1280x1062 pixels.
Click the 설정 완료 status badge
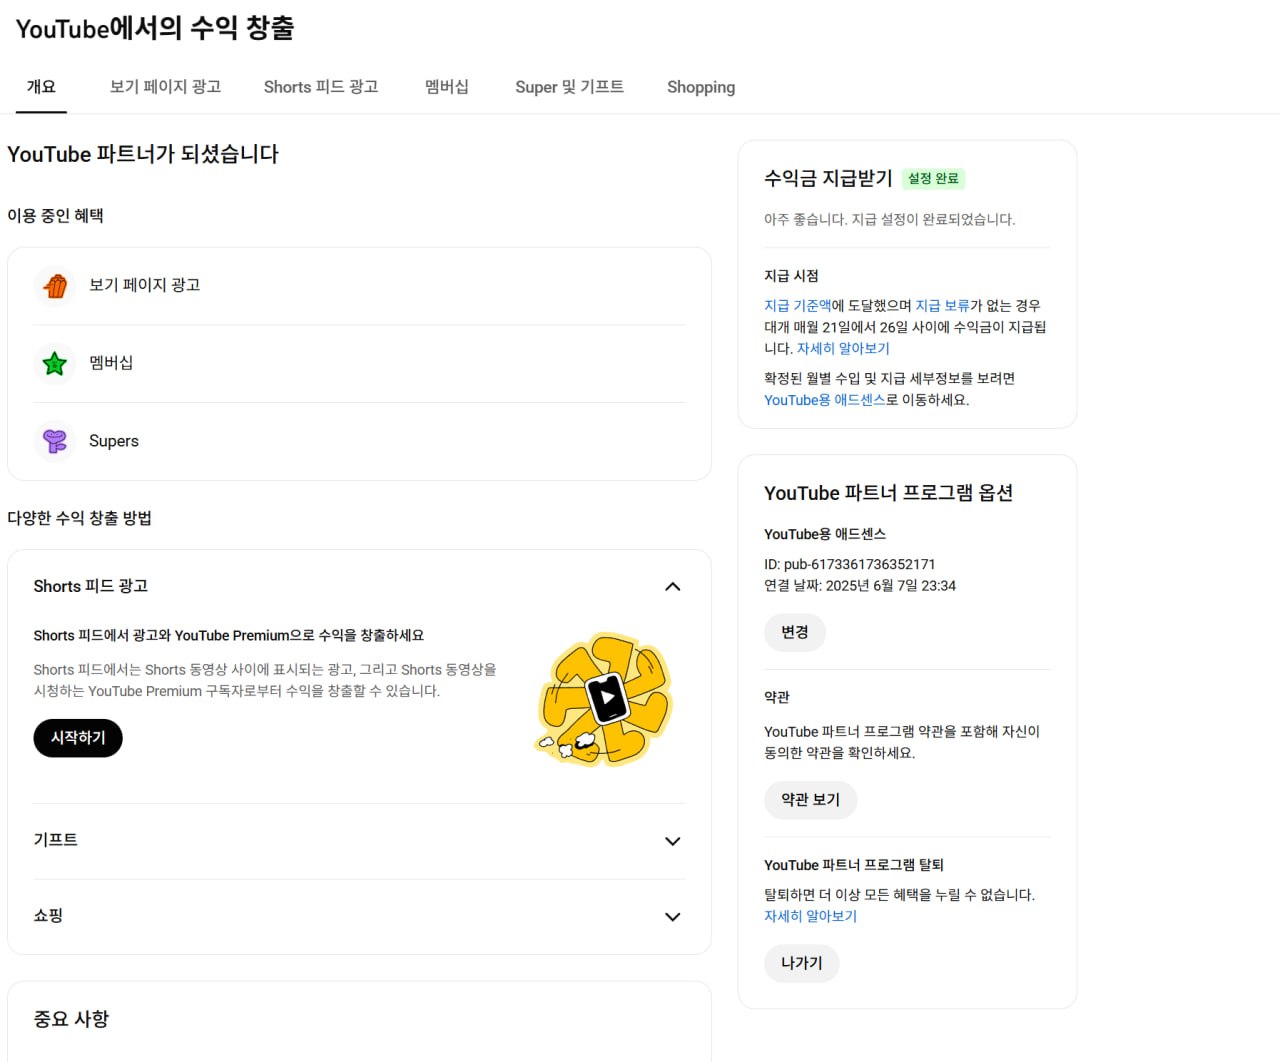click(x=933, y=179)
